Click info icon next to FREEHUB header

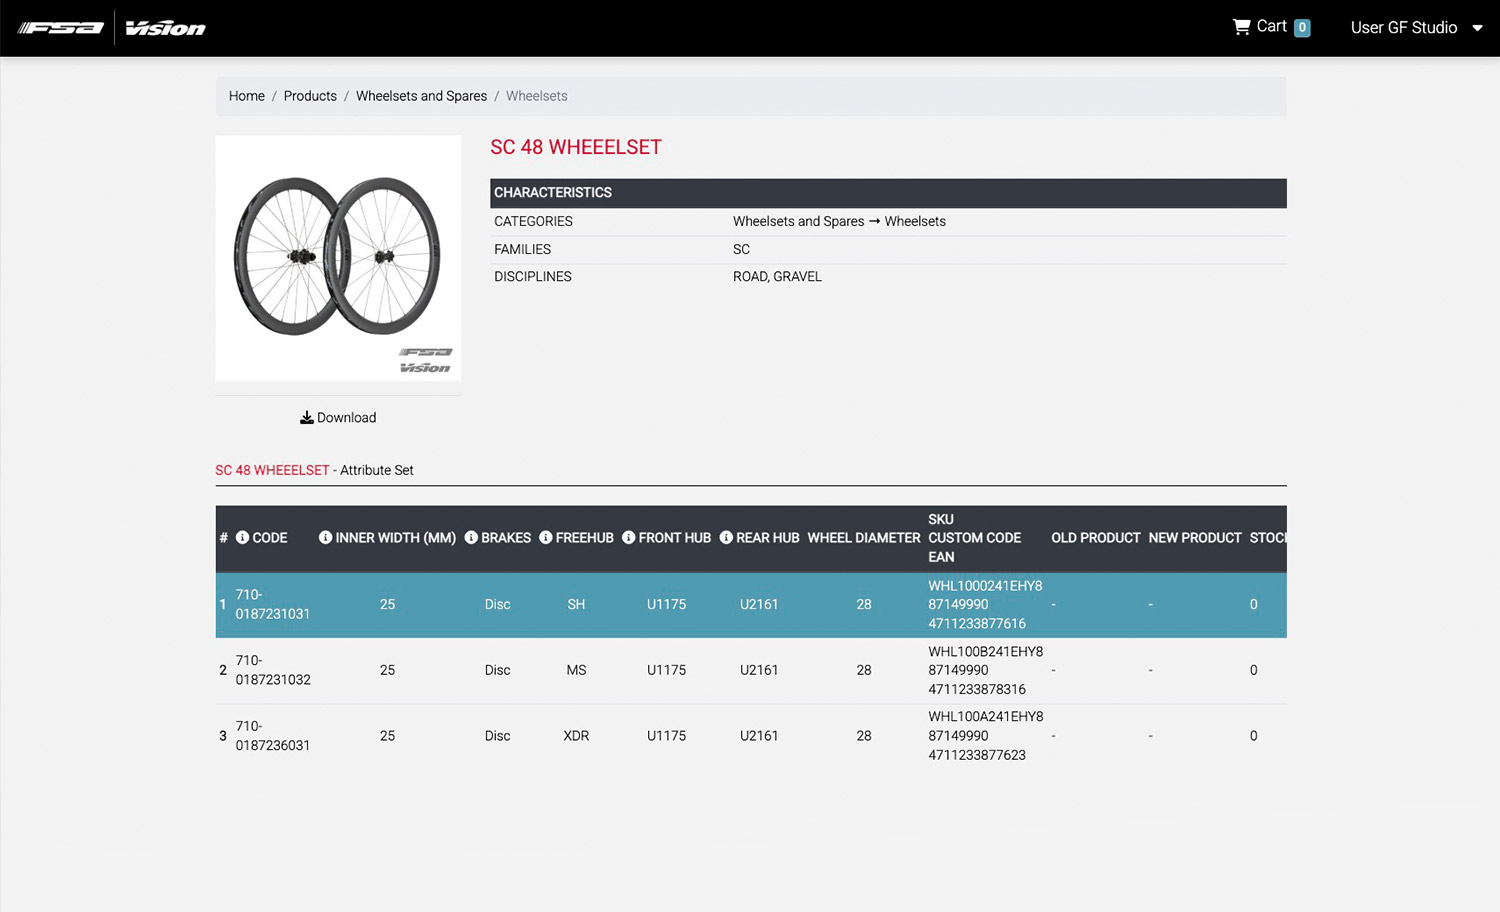click(546, 538)
